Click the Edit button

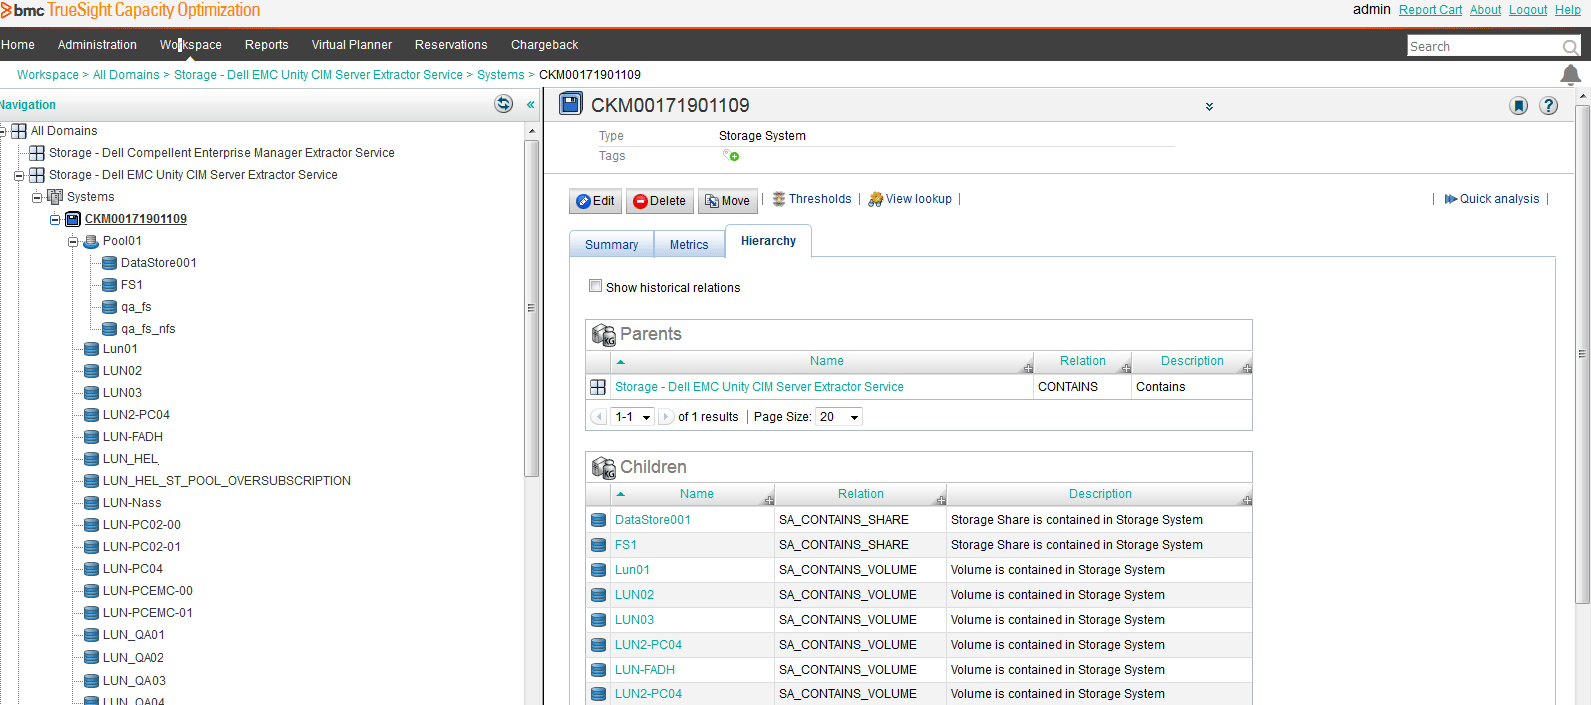point(595,201)
